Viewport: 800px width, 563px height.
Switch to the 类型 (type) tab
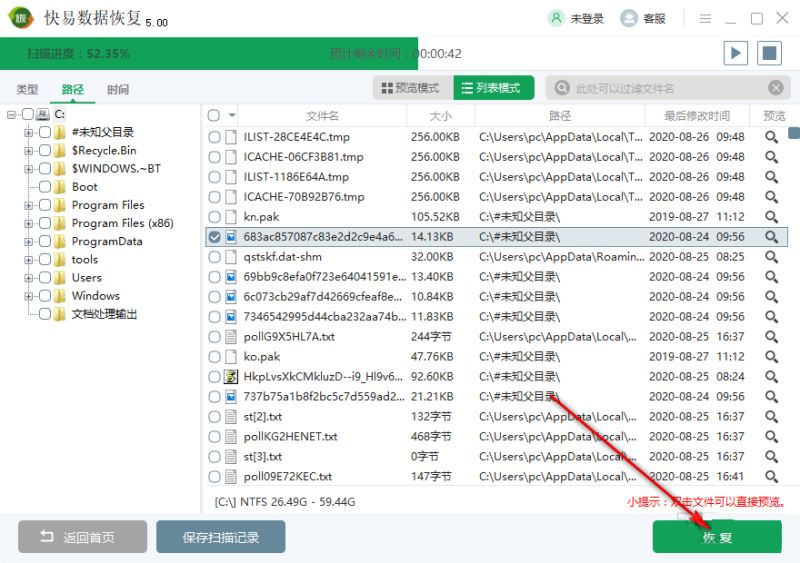(27, 89)
